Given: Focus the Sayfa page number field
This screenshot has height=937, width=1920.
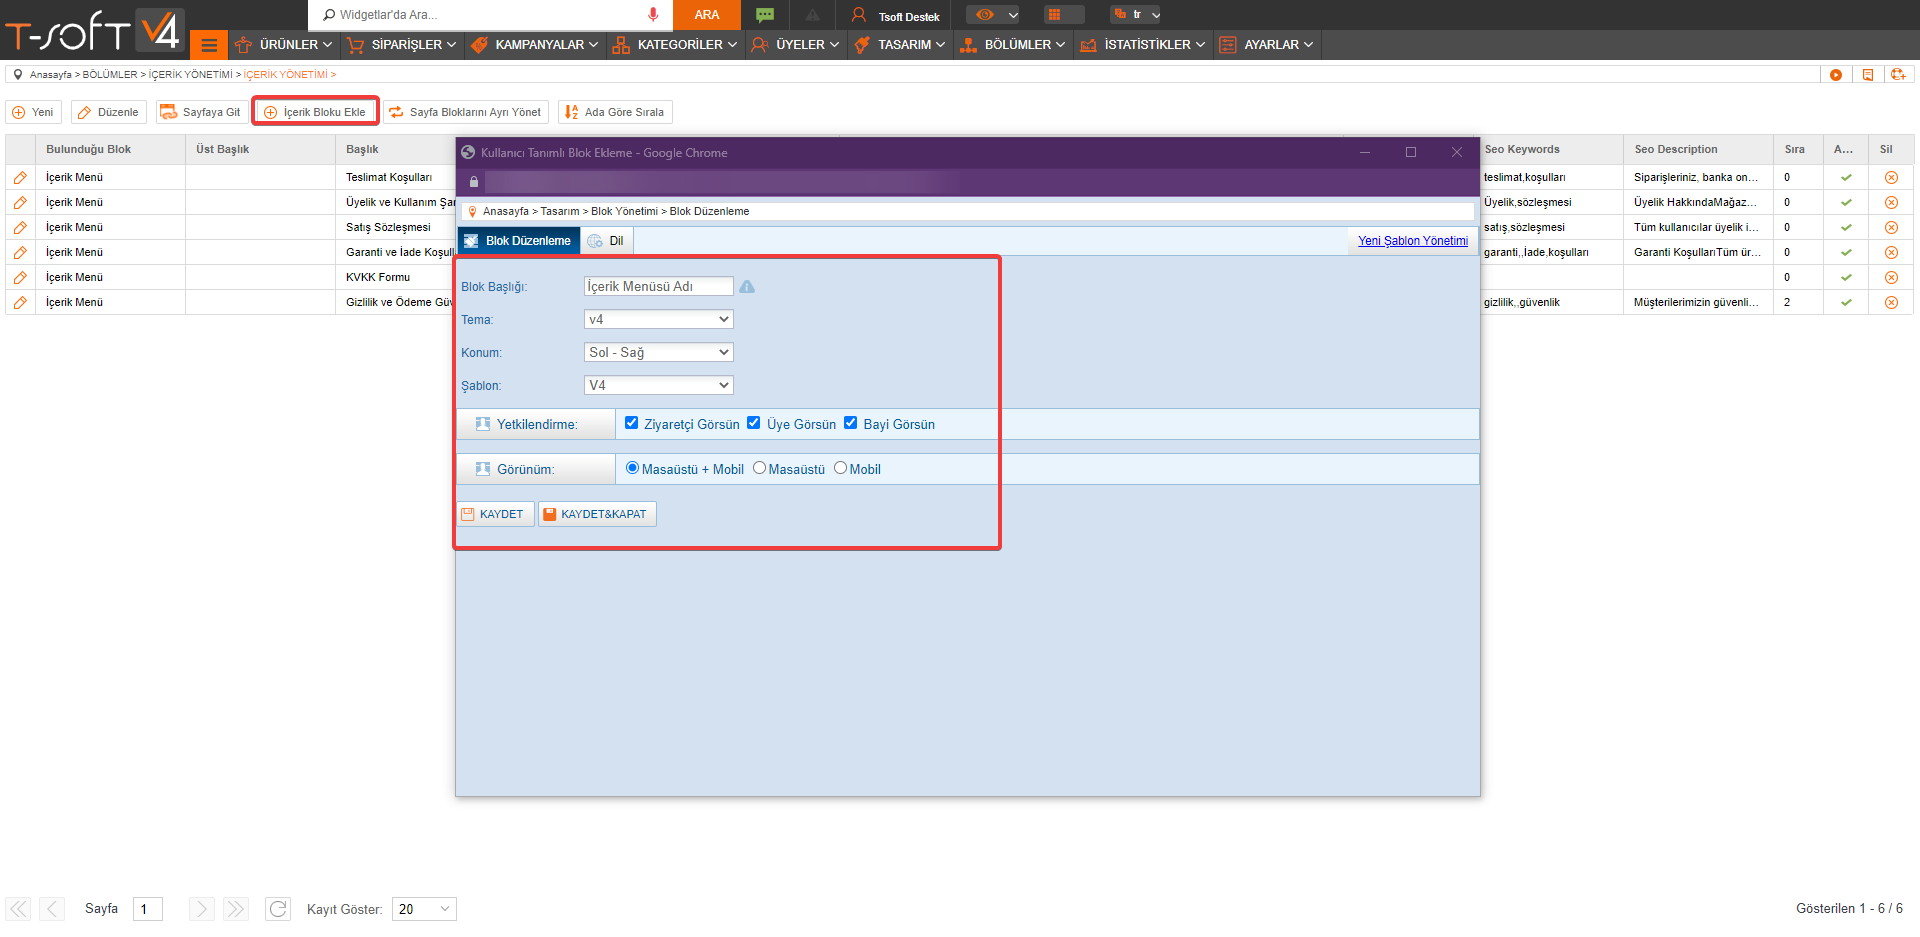Looking at the screenshot, I should [148, 909].
